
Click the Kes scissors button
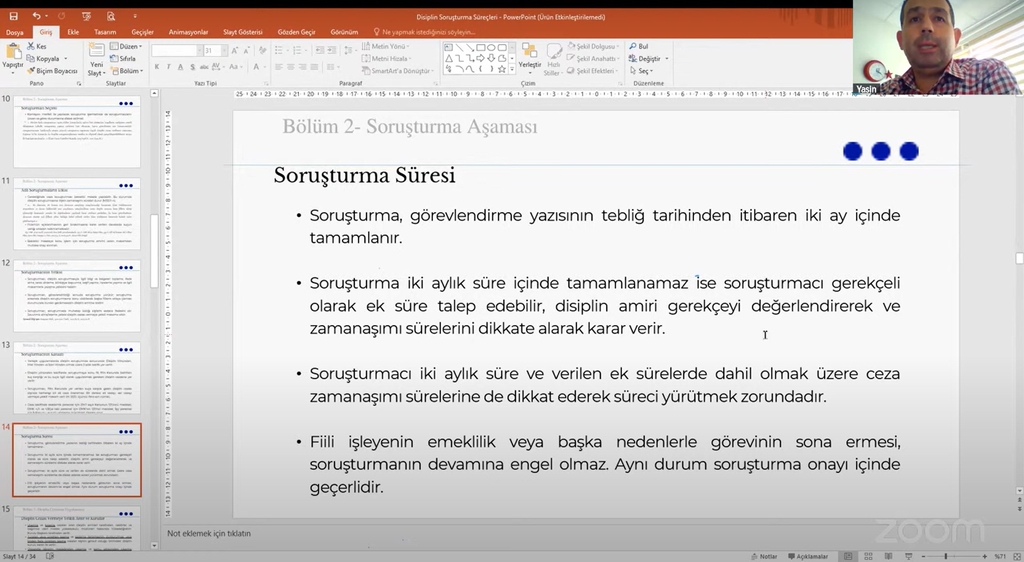[x=37, y=46]
